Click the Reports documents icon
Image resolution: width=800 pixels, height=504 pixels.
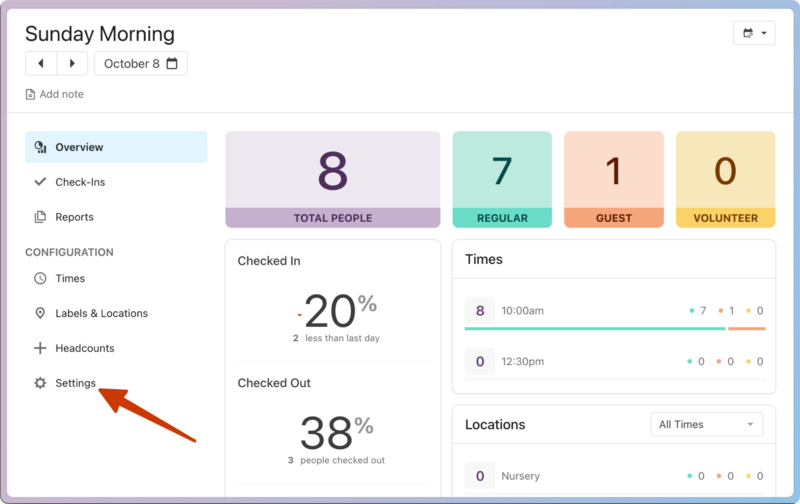(41, 217)
